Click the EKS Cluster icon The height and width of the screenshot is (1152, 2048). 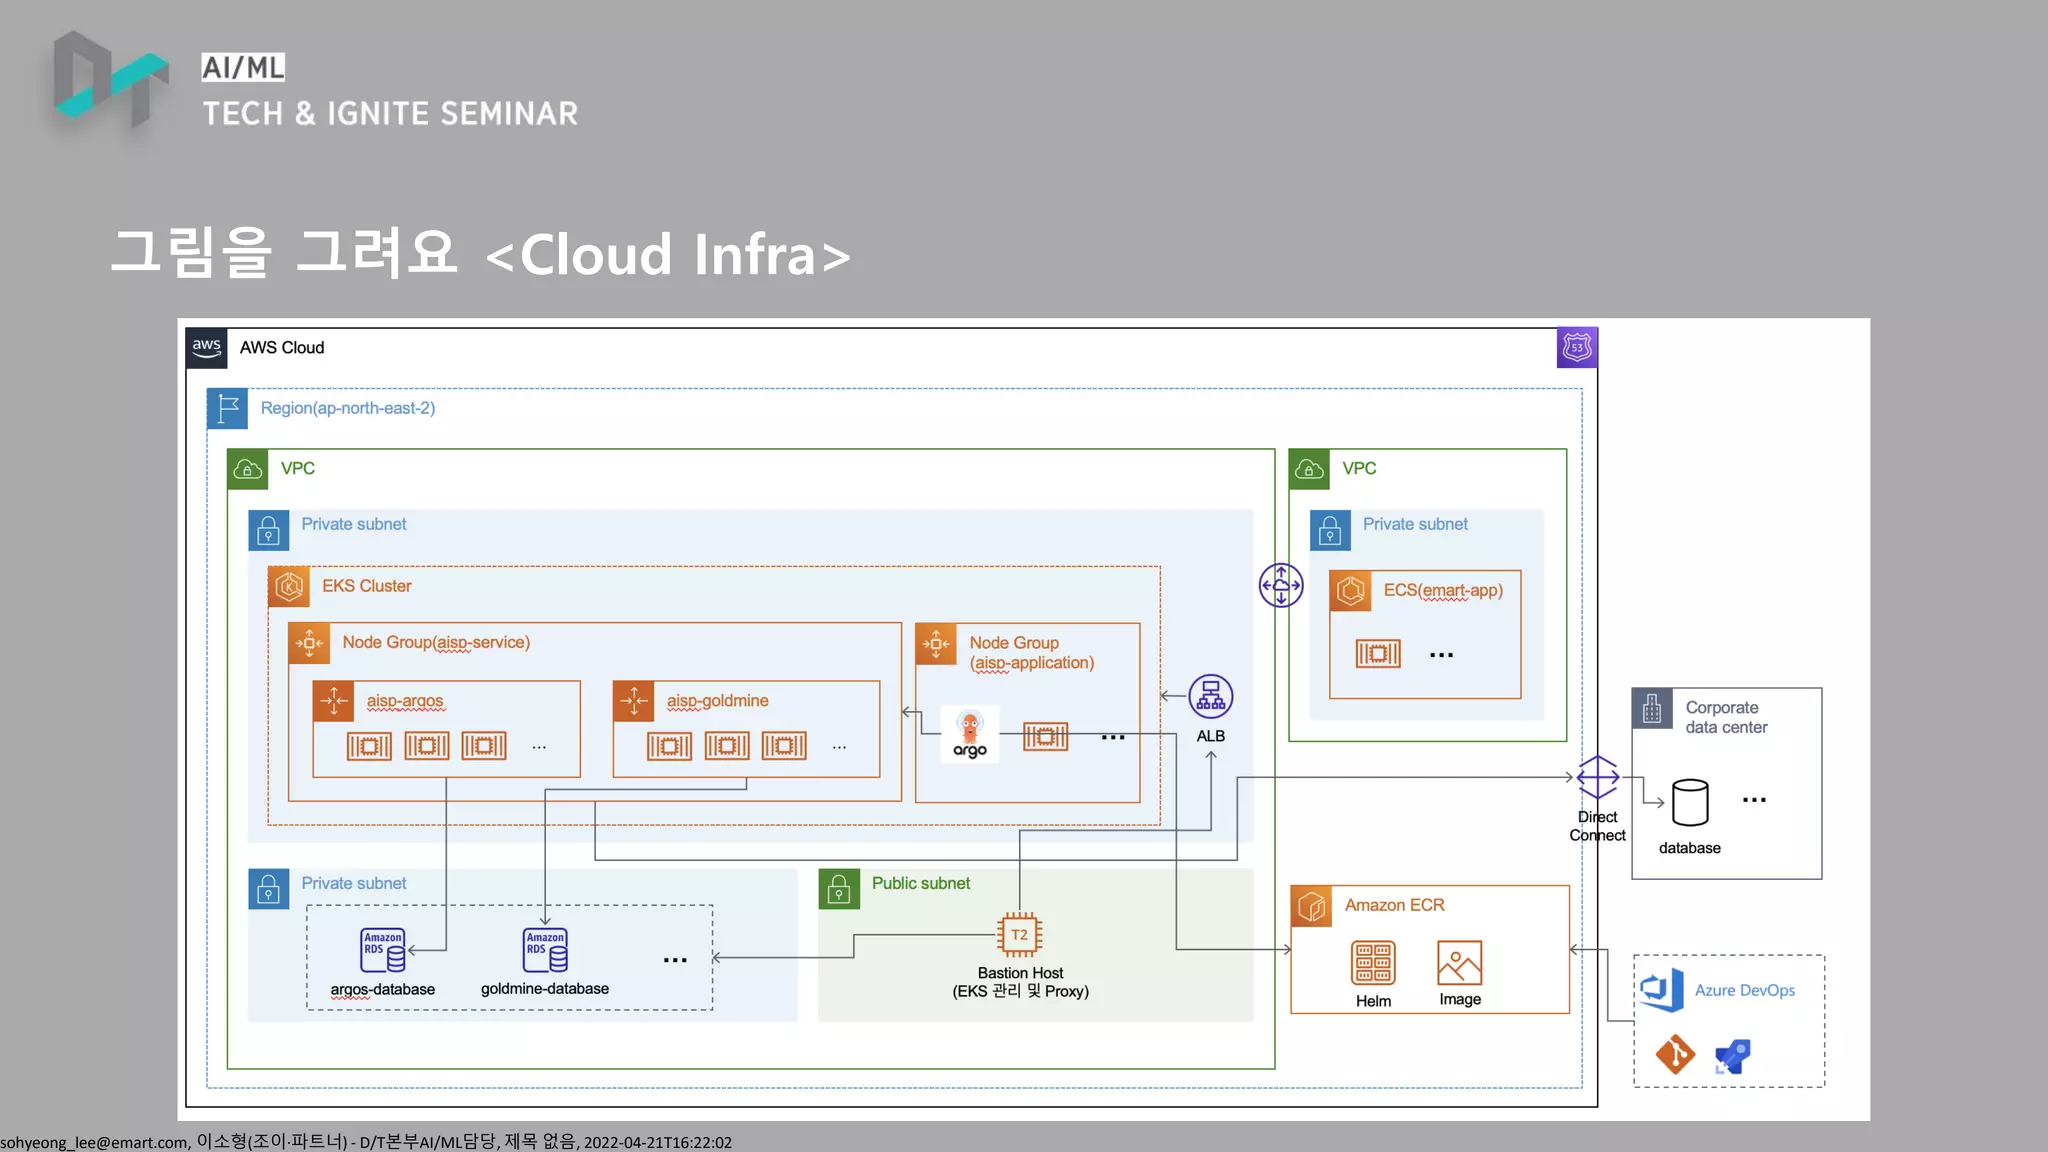[x=289, y=587]
